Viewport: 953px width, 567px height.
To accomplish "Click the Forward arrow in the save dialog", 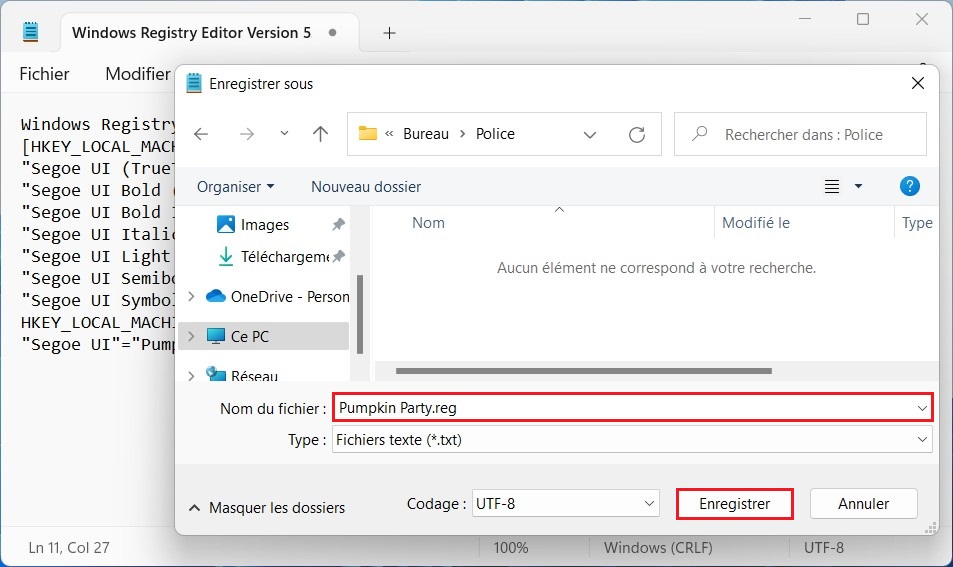I will [247, 134].
